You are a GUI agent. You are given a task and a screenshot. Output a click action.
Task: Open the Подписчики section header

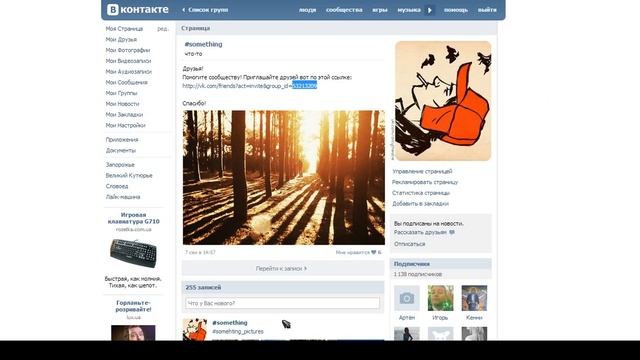(x=441, y=264)
